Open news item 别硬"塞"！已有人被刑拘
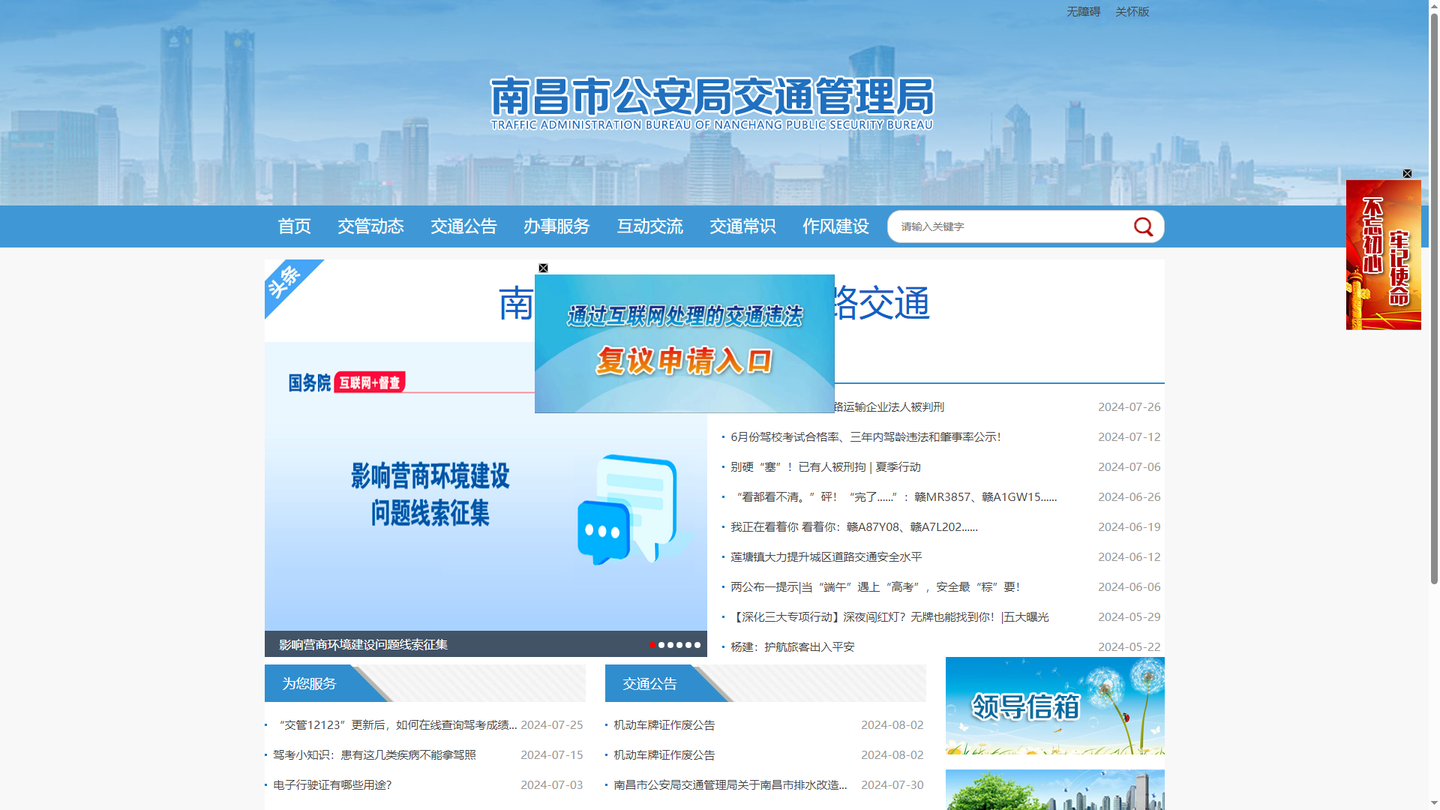 point(825,467)
